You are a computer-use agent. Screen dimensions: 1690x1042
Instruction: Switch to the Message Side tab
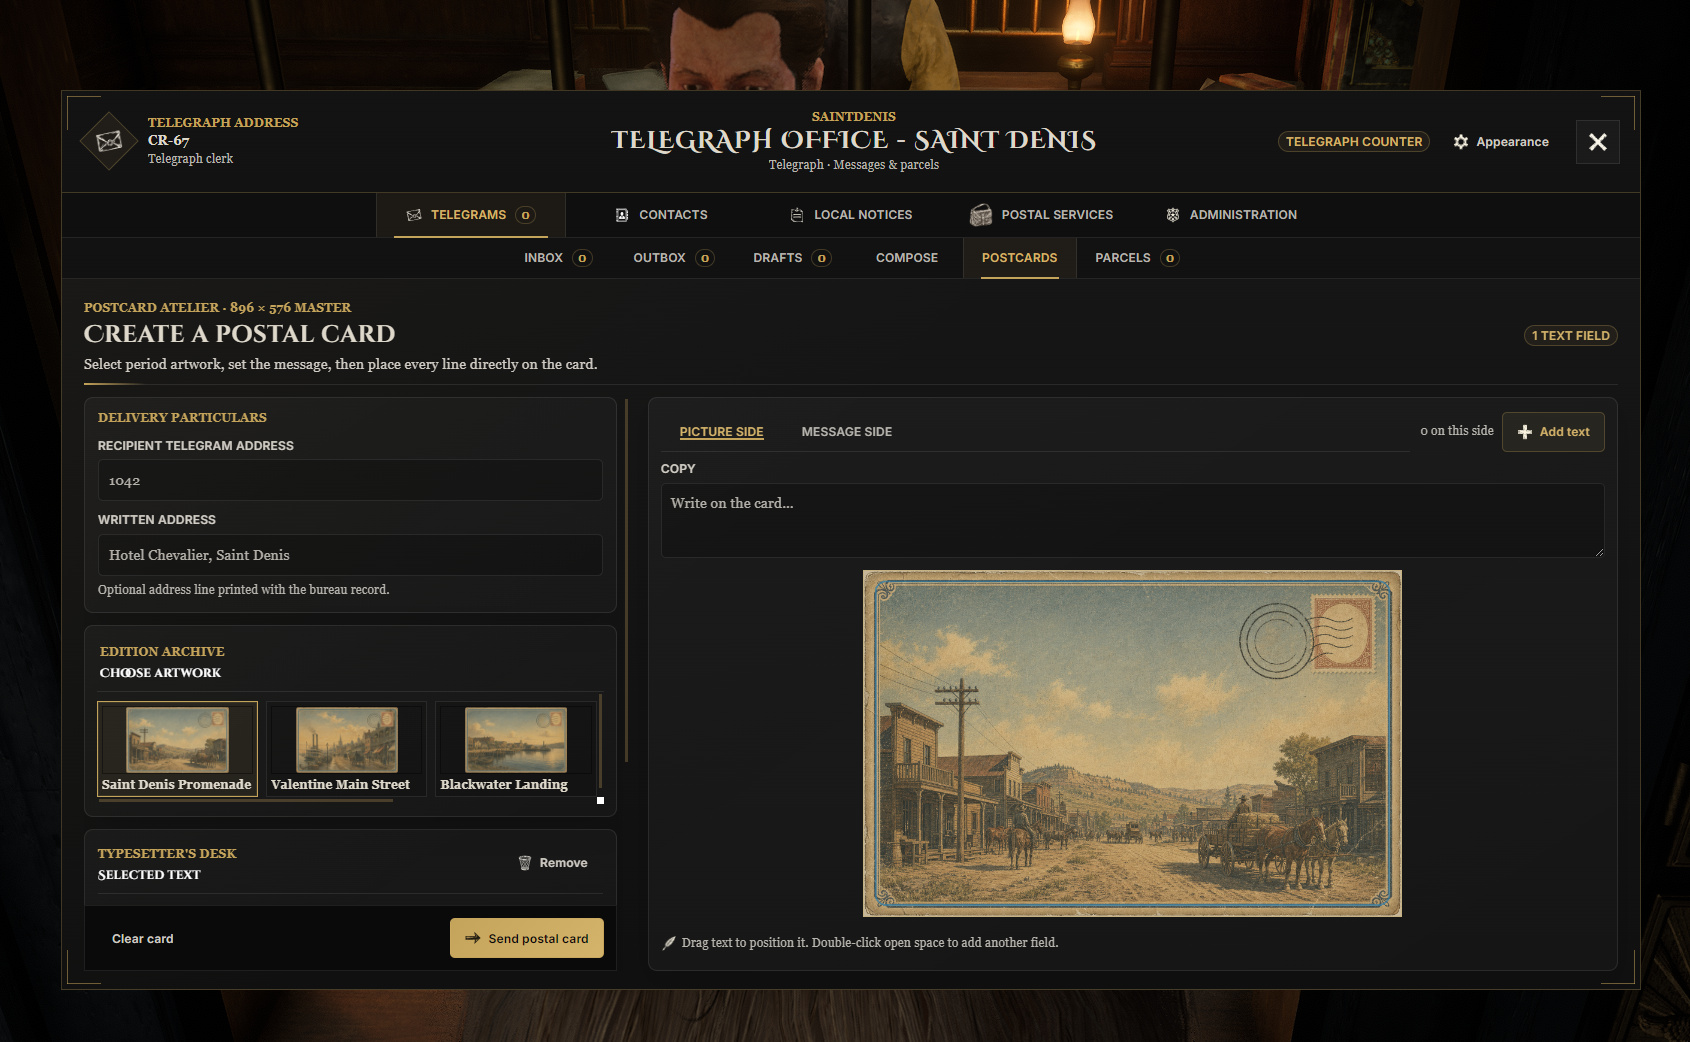(x=847, y=432)
